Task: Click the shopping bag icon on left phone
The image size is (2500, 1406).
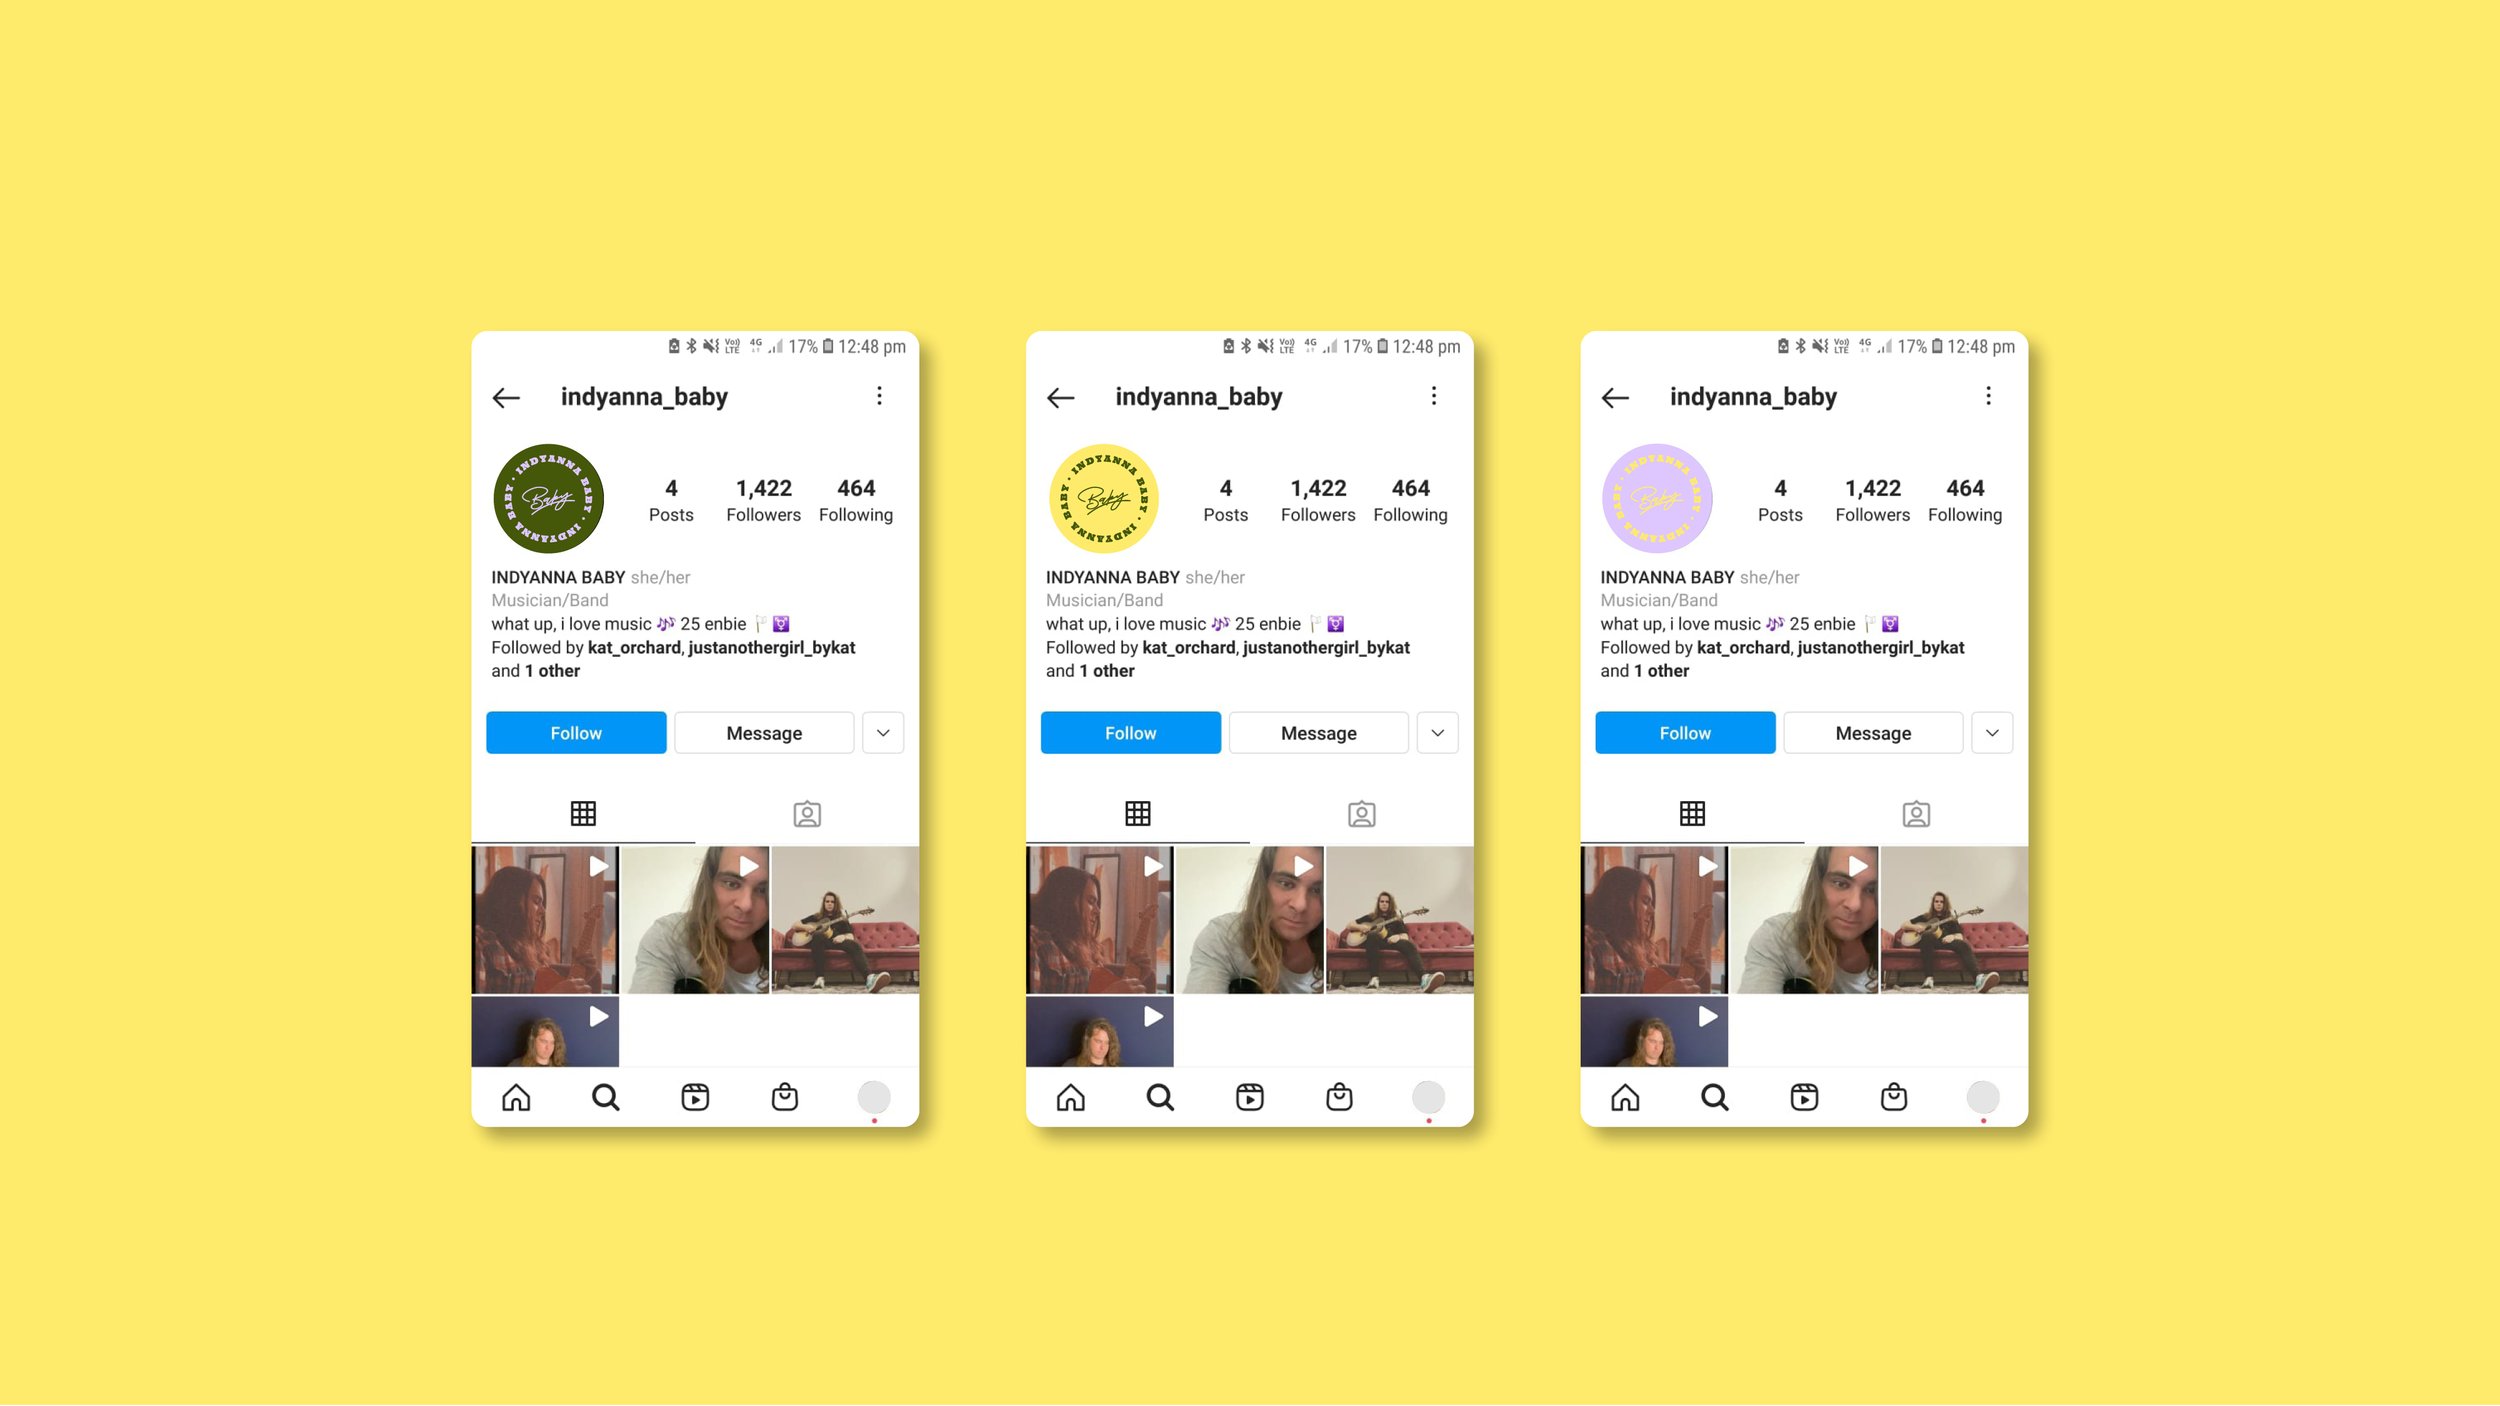Action: (783, 1095)
